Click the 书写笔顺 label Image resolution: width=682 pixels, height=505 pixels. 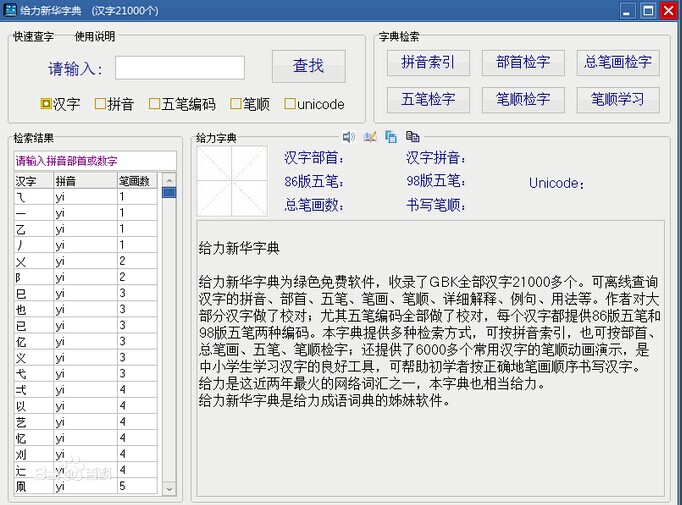click(435, 204)
